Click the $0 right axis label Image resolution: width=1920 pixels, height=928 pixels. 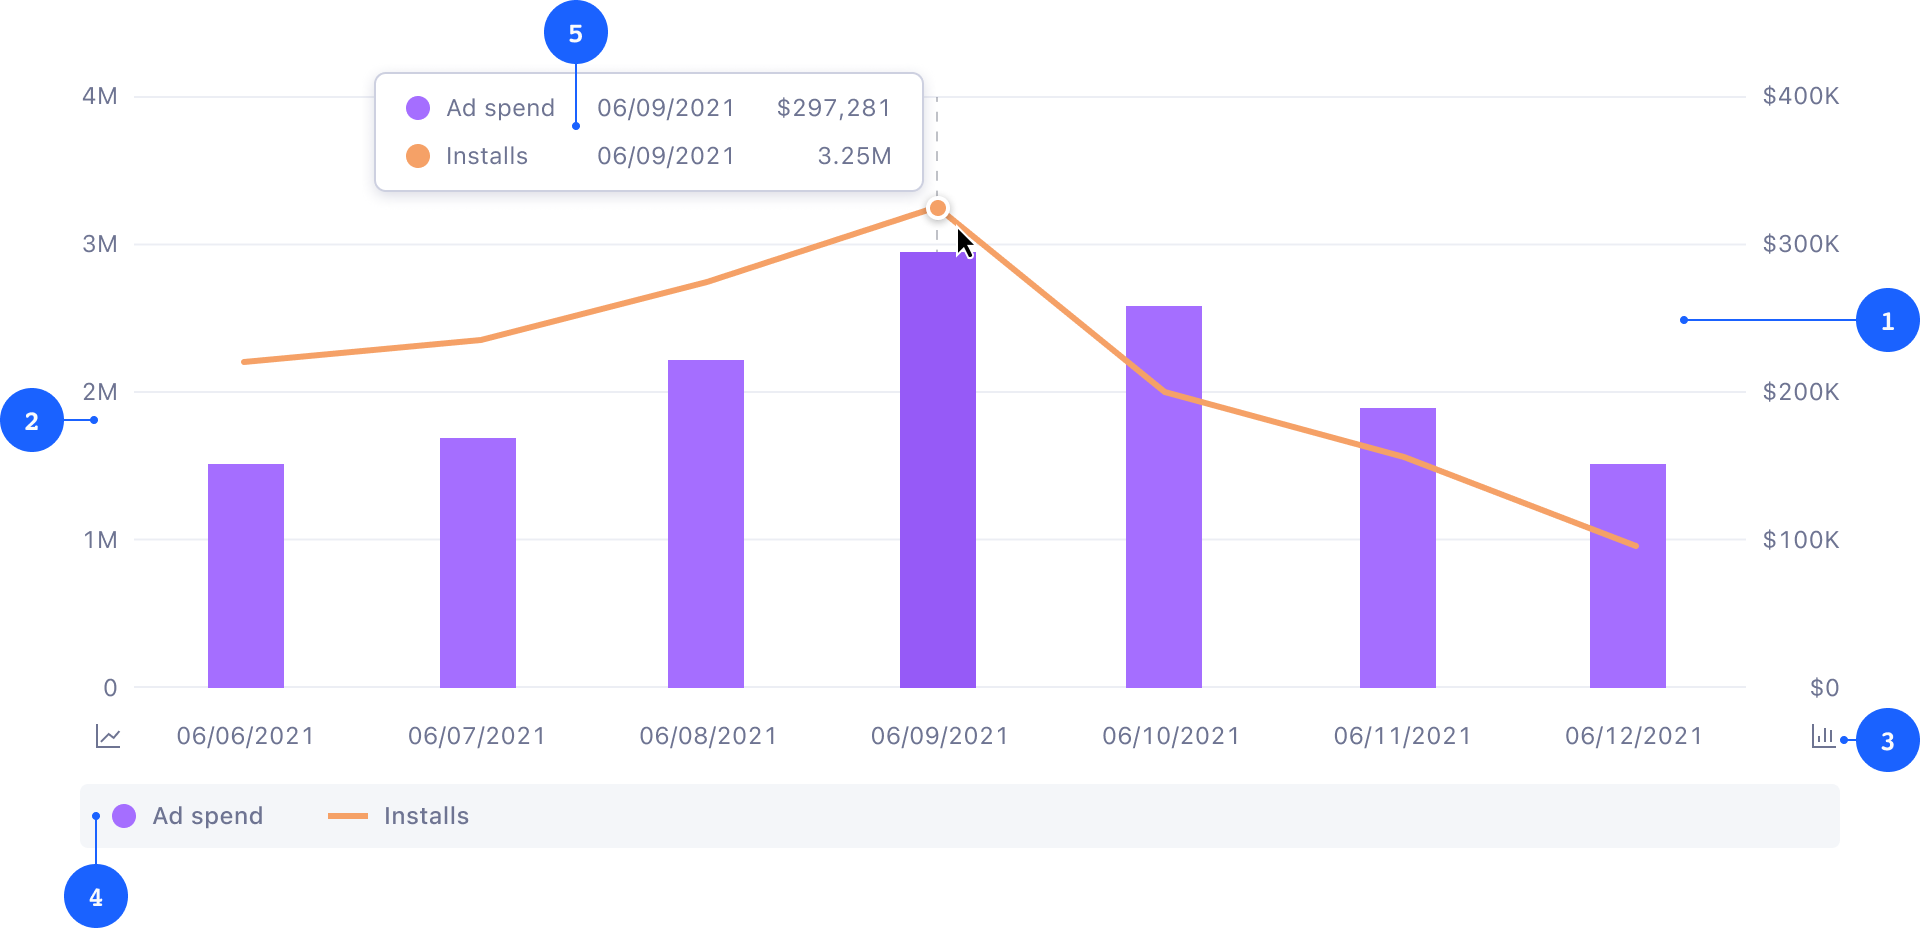(x=1825, y=688)
